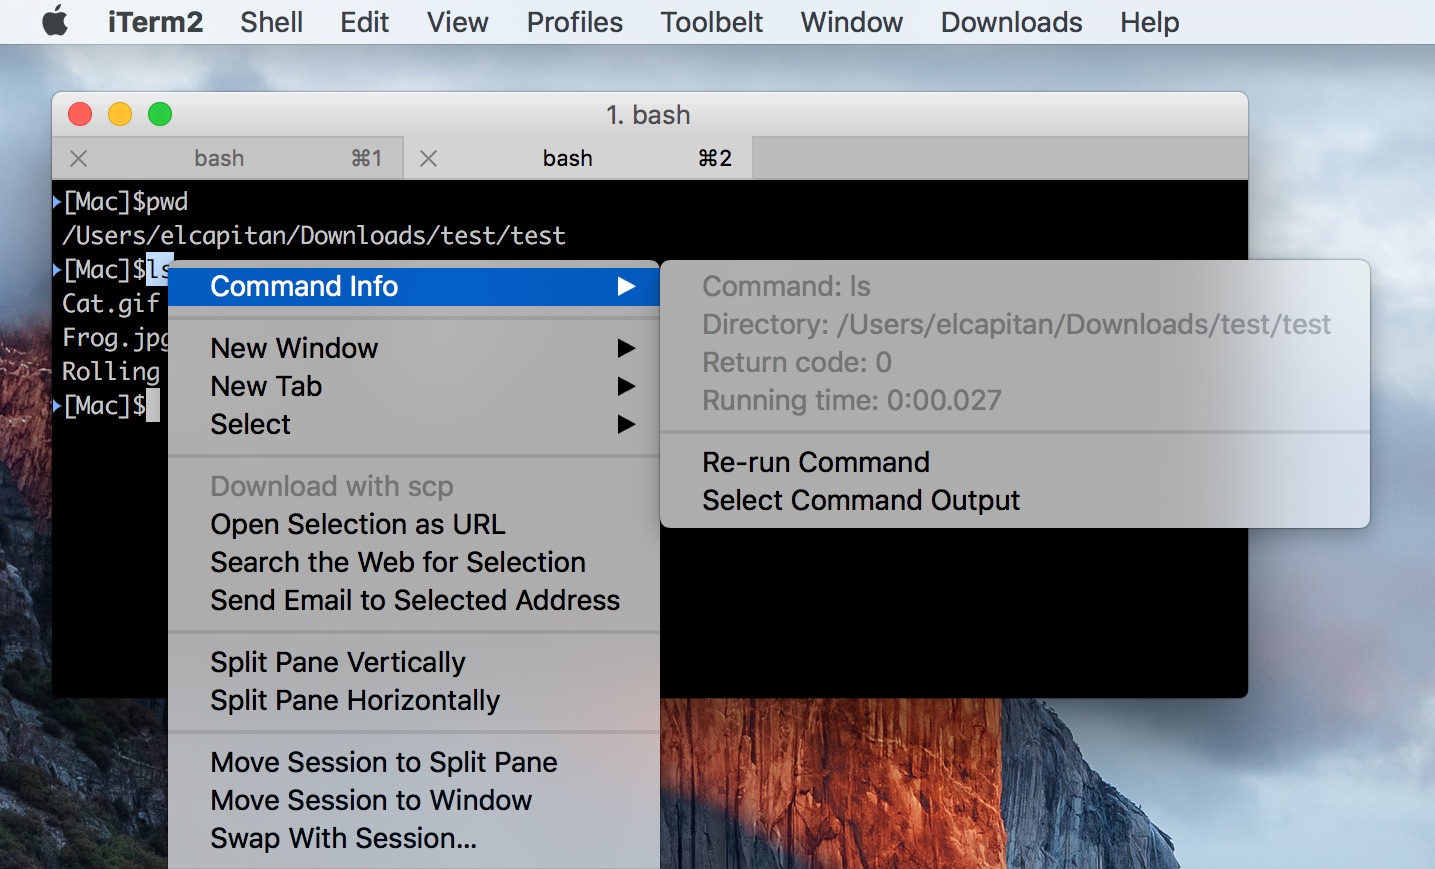Screen dimensions: 1435x869
Task: Open the Downloads menu
Action: 1011,22
